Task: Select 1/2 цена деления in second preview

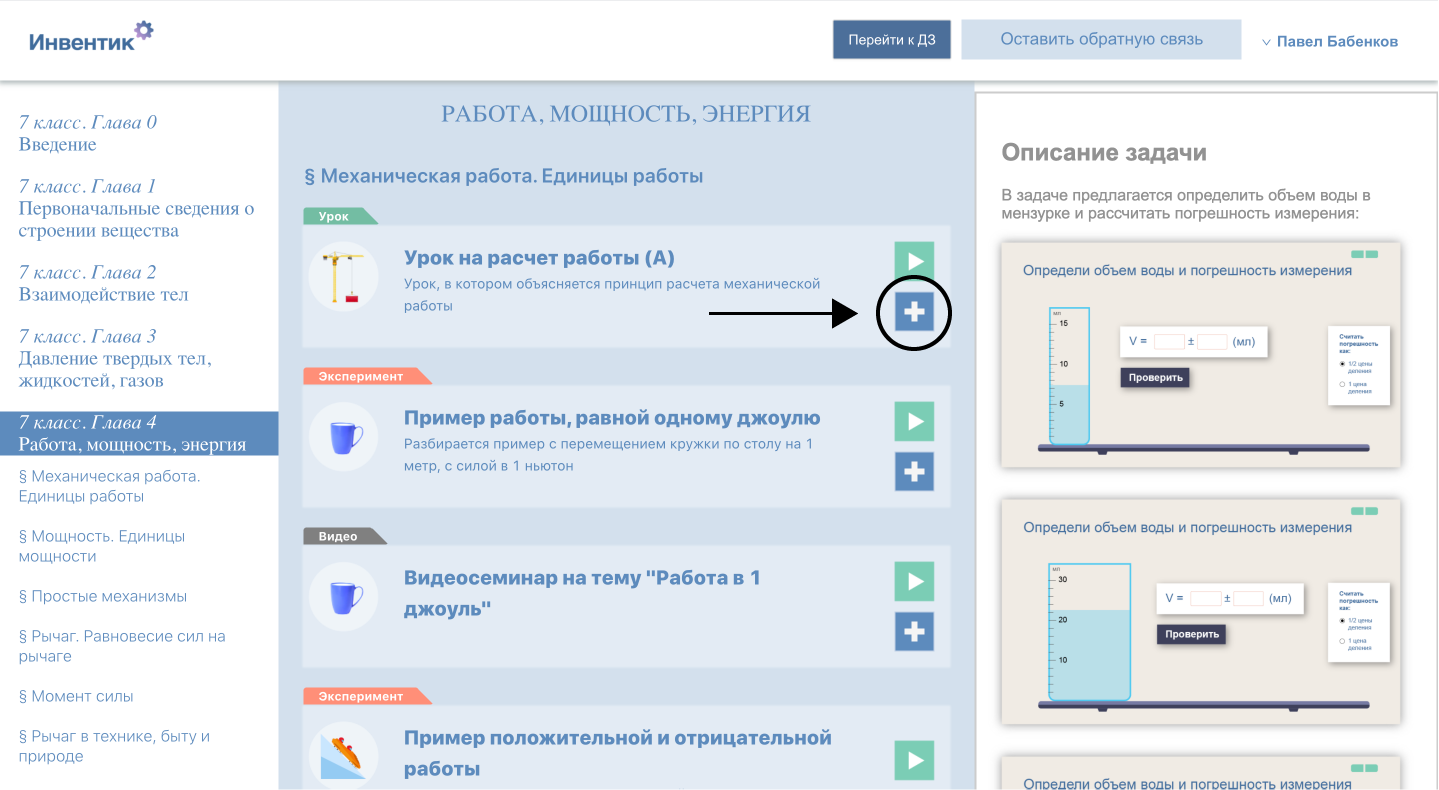Action: tap(1342, 620)
